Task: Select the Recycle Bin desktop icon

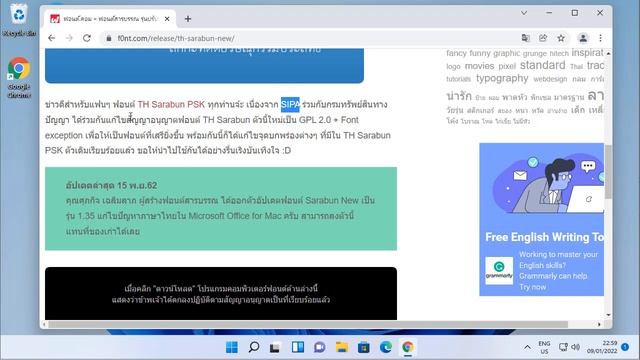Action: 19,20
